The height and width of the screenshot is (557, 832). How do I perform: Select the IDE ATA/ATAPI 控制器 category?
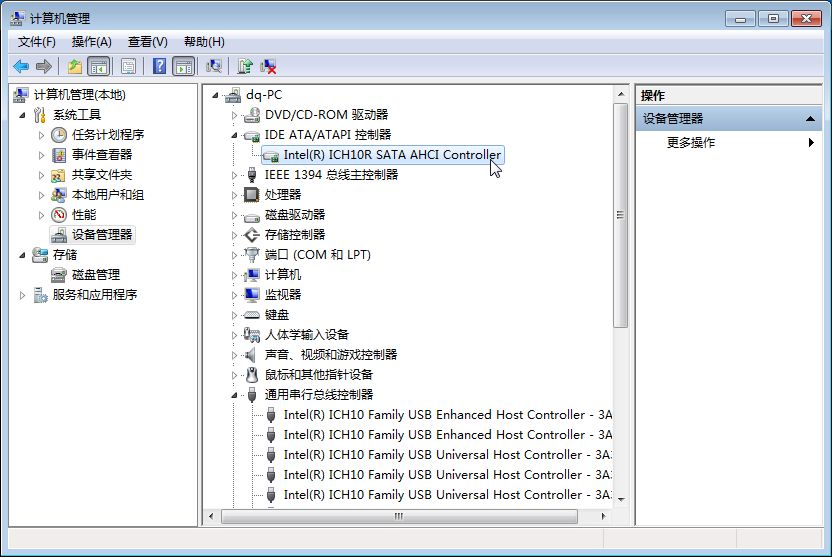click(328, 135)
